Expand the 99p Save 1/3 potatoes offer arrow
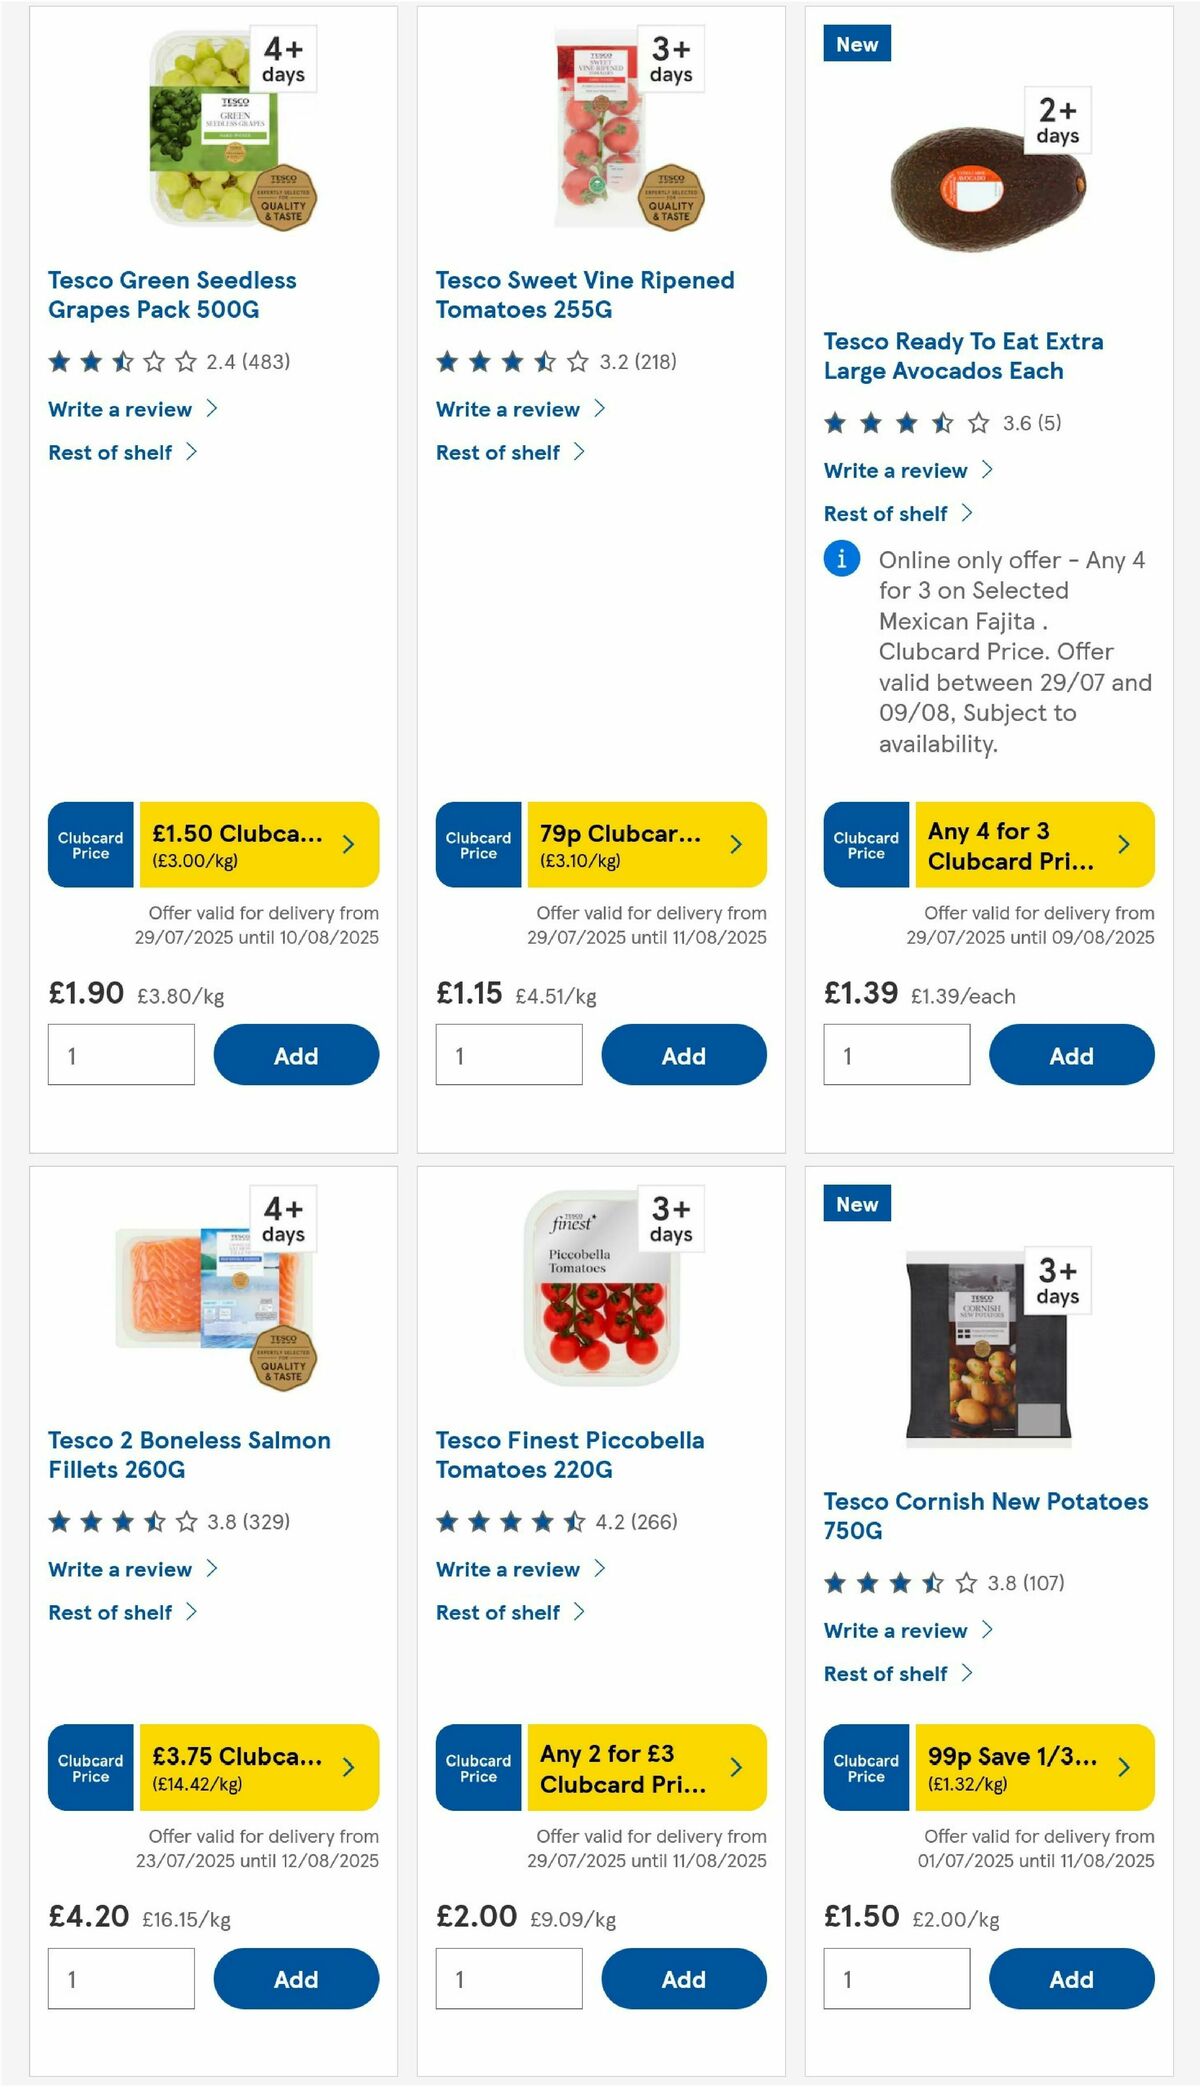Image resolution: width=1200 pixels, height=2087 pixels. (x=1122, y=1768)
